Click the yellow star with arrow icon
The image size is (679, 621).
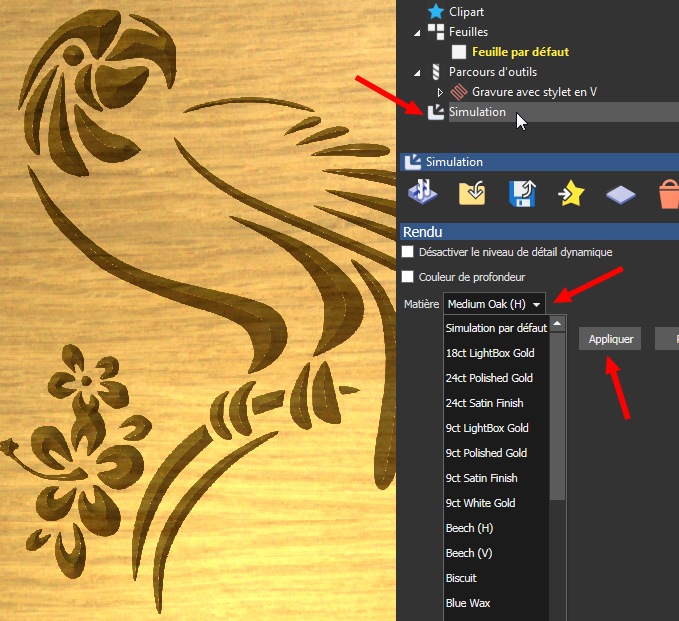pos(572,193)
